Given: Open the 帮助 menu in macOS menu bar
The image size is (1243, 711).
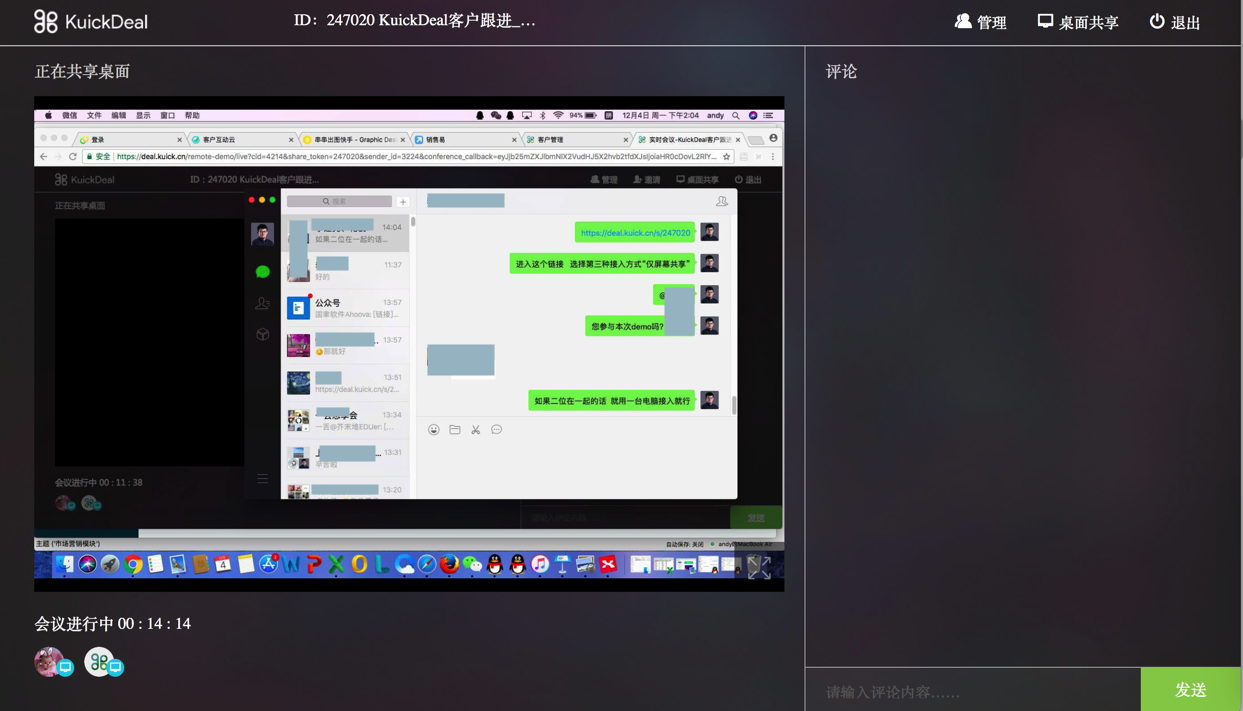Looking at the screenshot, I should pos(192,115).
